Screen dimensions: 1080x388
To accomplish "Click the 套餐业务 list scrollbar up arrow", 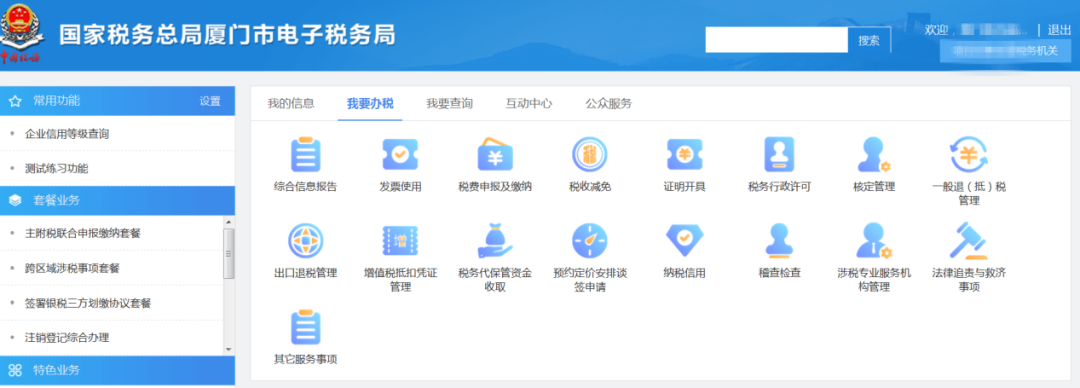I will coord(229,222).
